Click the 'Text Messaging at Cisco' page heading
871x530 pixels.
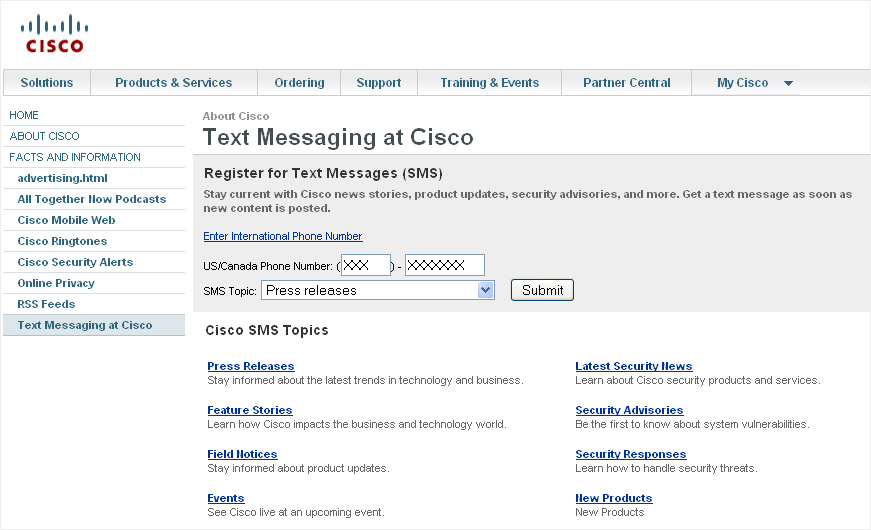tap(338, 137)
